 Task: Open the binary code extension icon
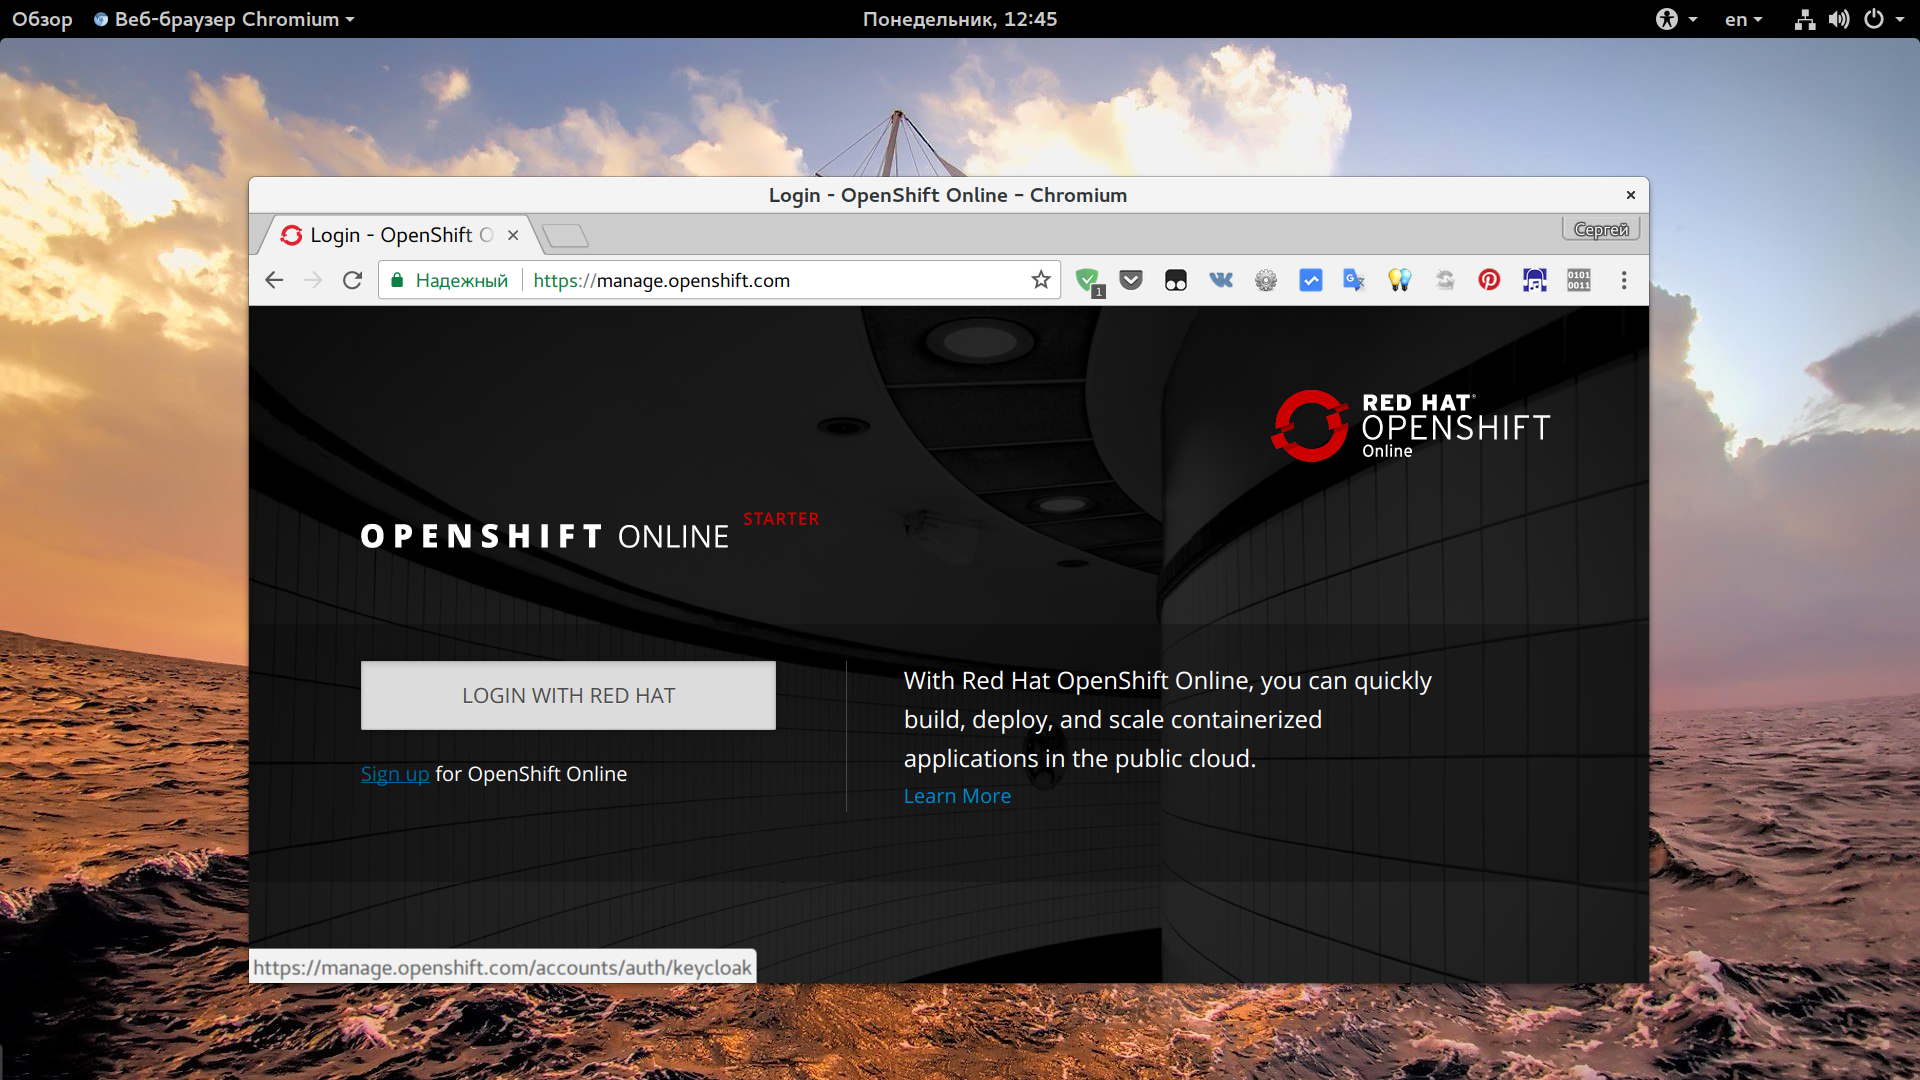coord(1579,280)
